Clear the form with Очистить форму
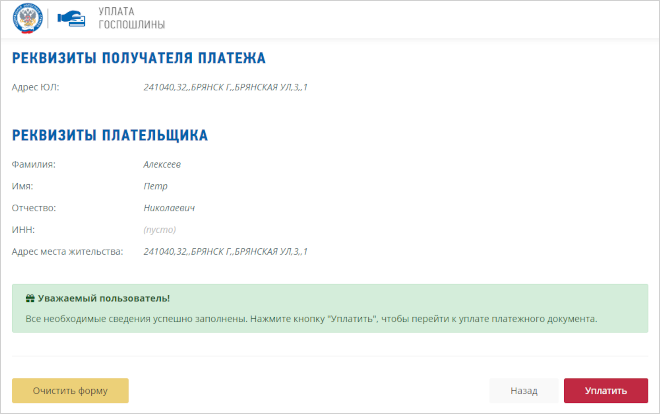Viewport: 660px width, 414px height. coord(70,390)
